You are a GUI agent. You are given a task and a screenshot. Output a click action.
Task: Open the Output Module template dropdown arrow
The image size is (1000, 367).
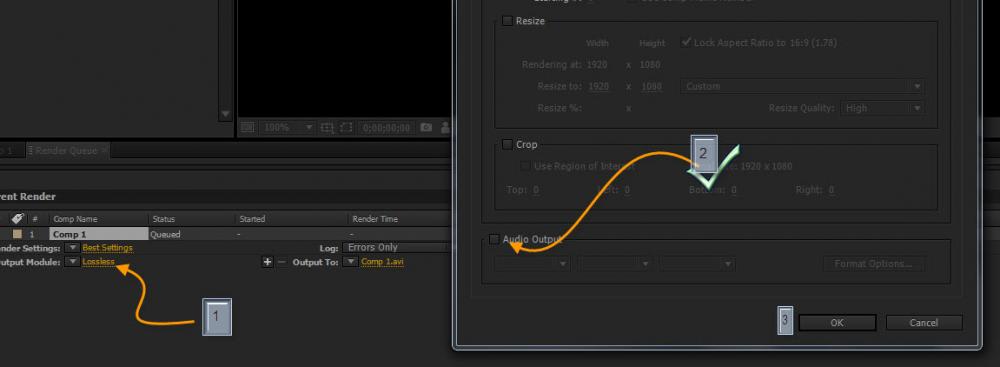(73, 262)
